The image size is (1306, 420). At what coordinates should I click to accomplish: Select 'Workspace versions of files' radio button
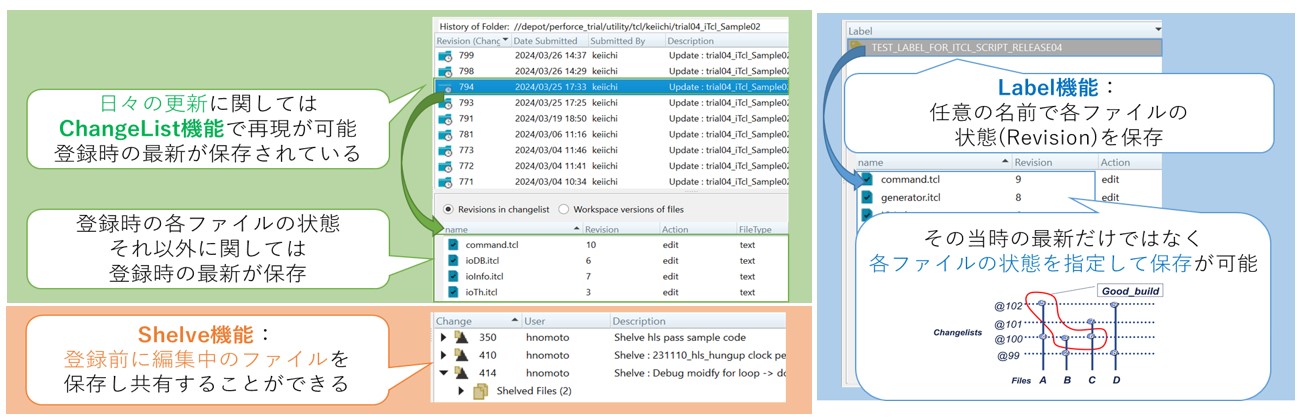tap(564, 209)
